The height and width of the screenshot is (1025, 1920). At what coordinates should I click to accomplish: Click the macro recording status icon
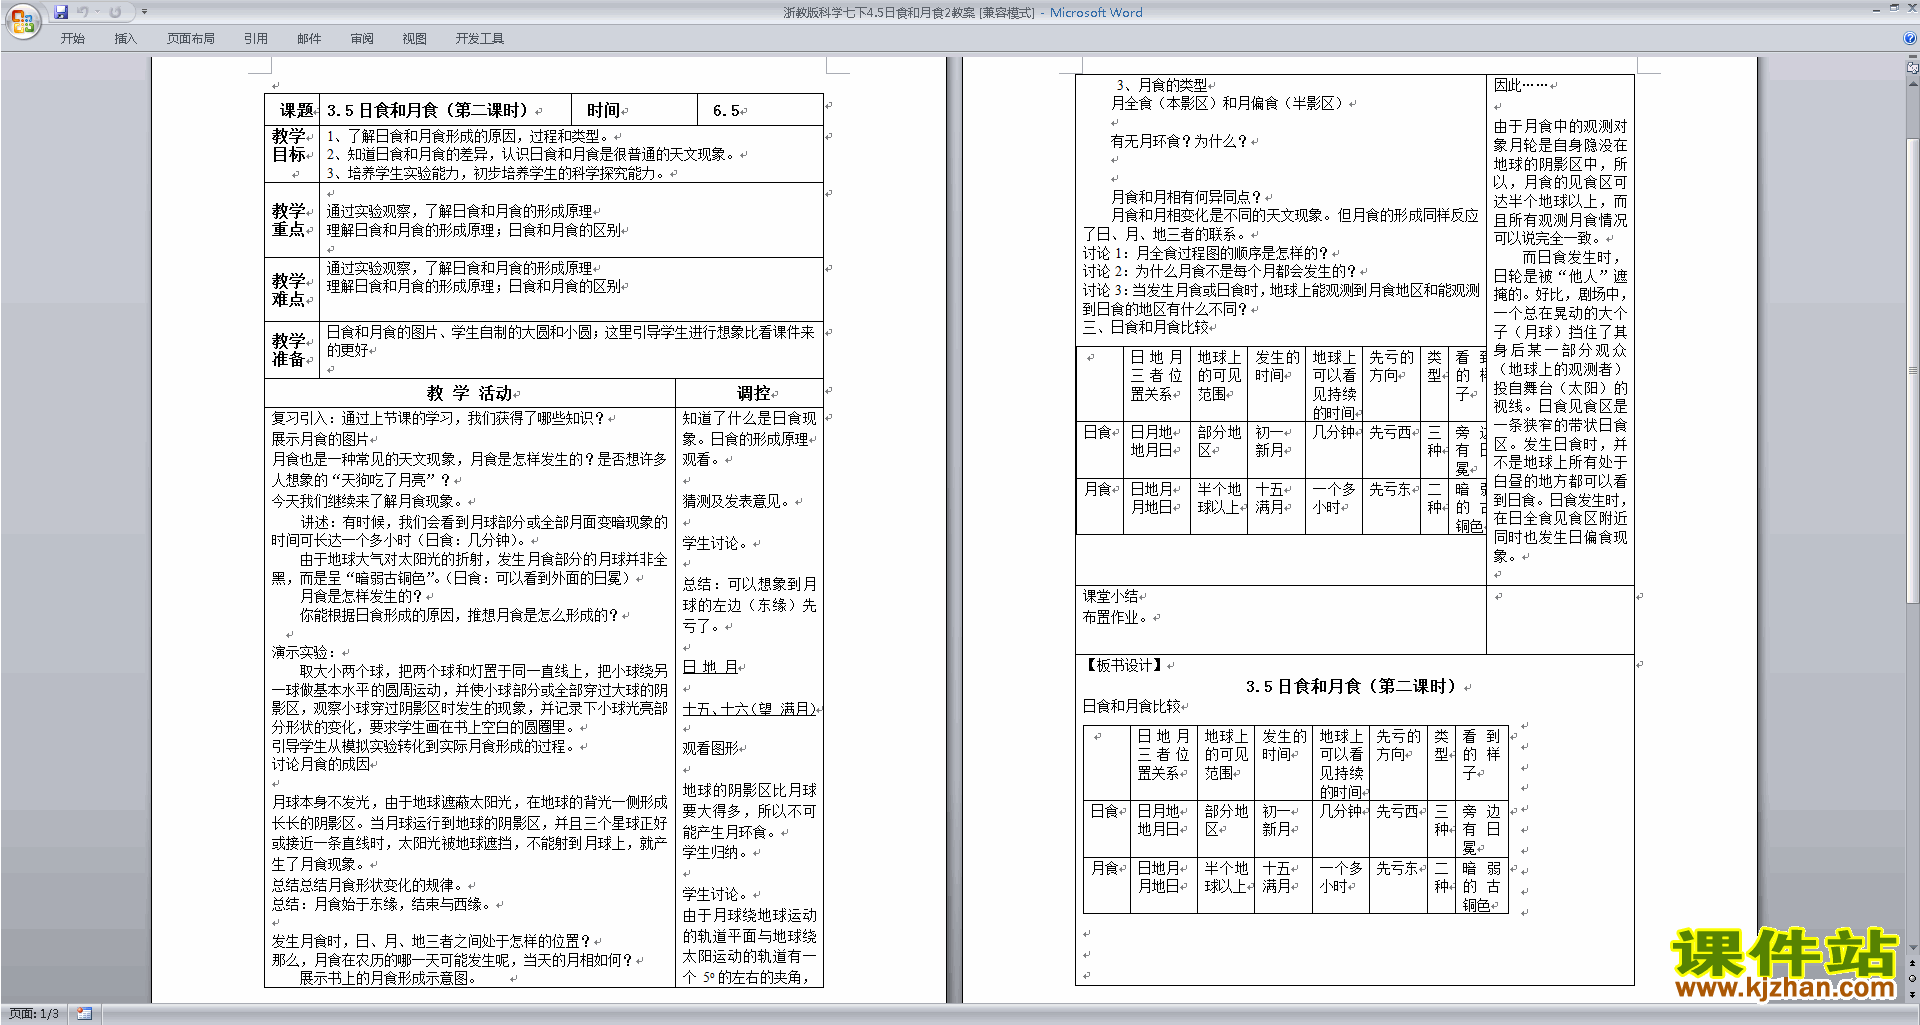point(84,1014)
